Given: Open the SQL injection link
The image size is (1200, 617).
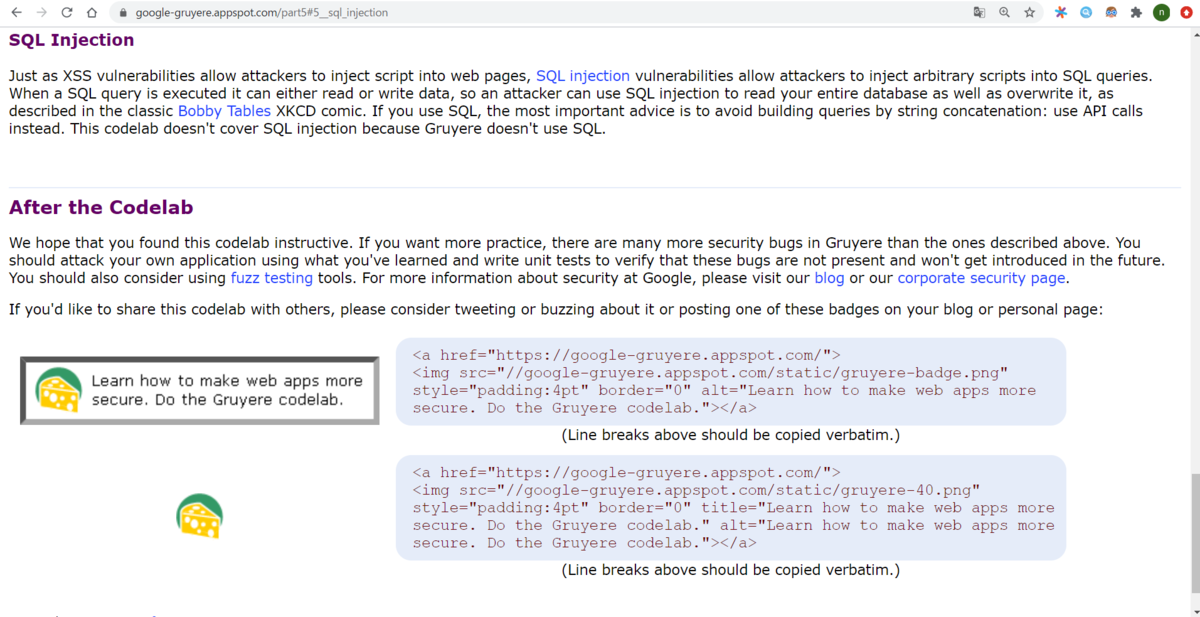Looking at the screenshot, I should [x=583, y=75].
